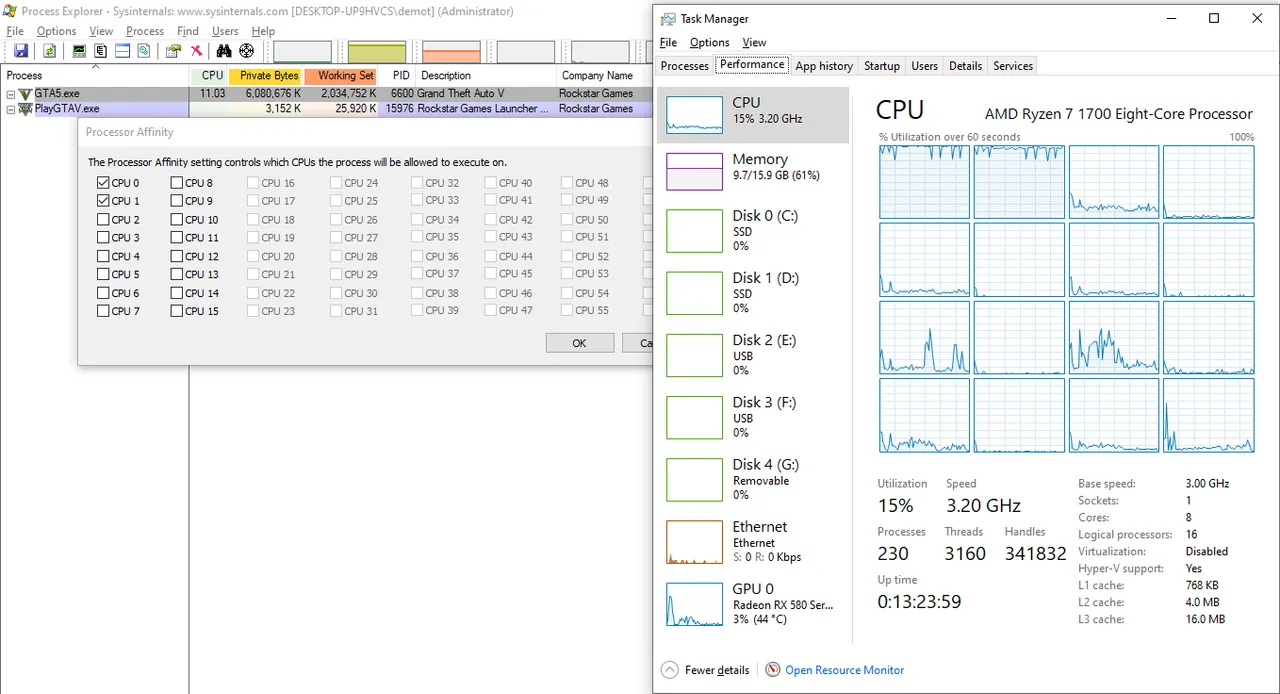
Task: Collapse the GTA5.exe tree node
Action: [x=11, y=94]
